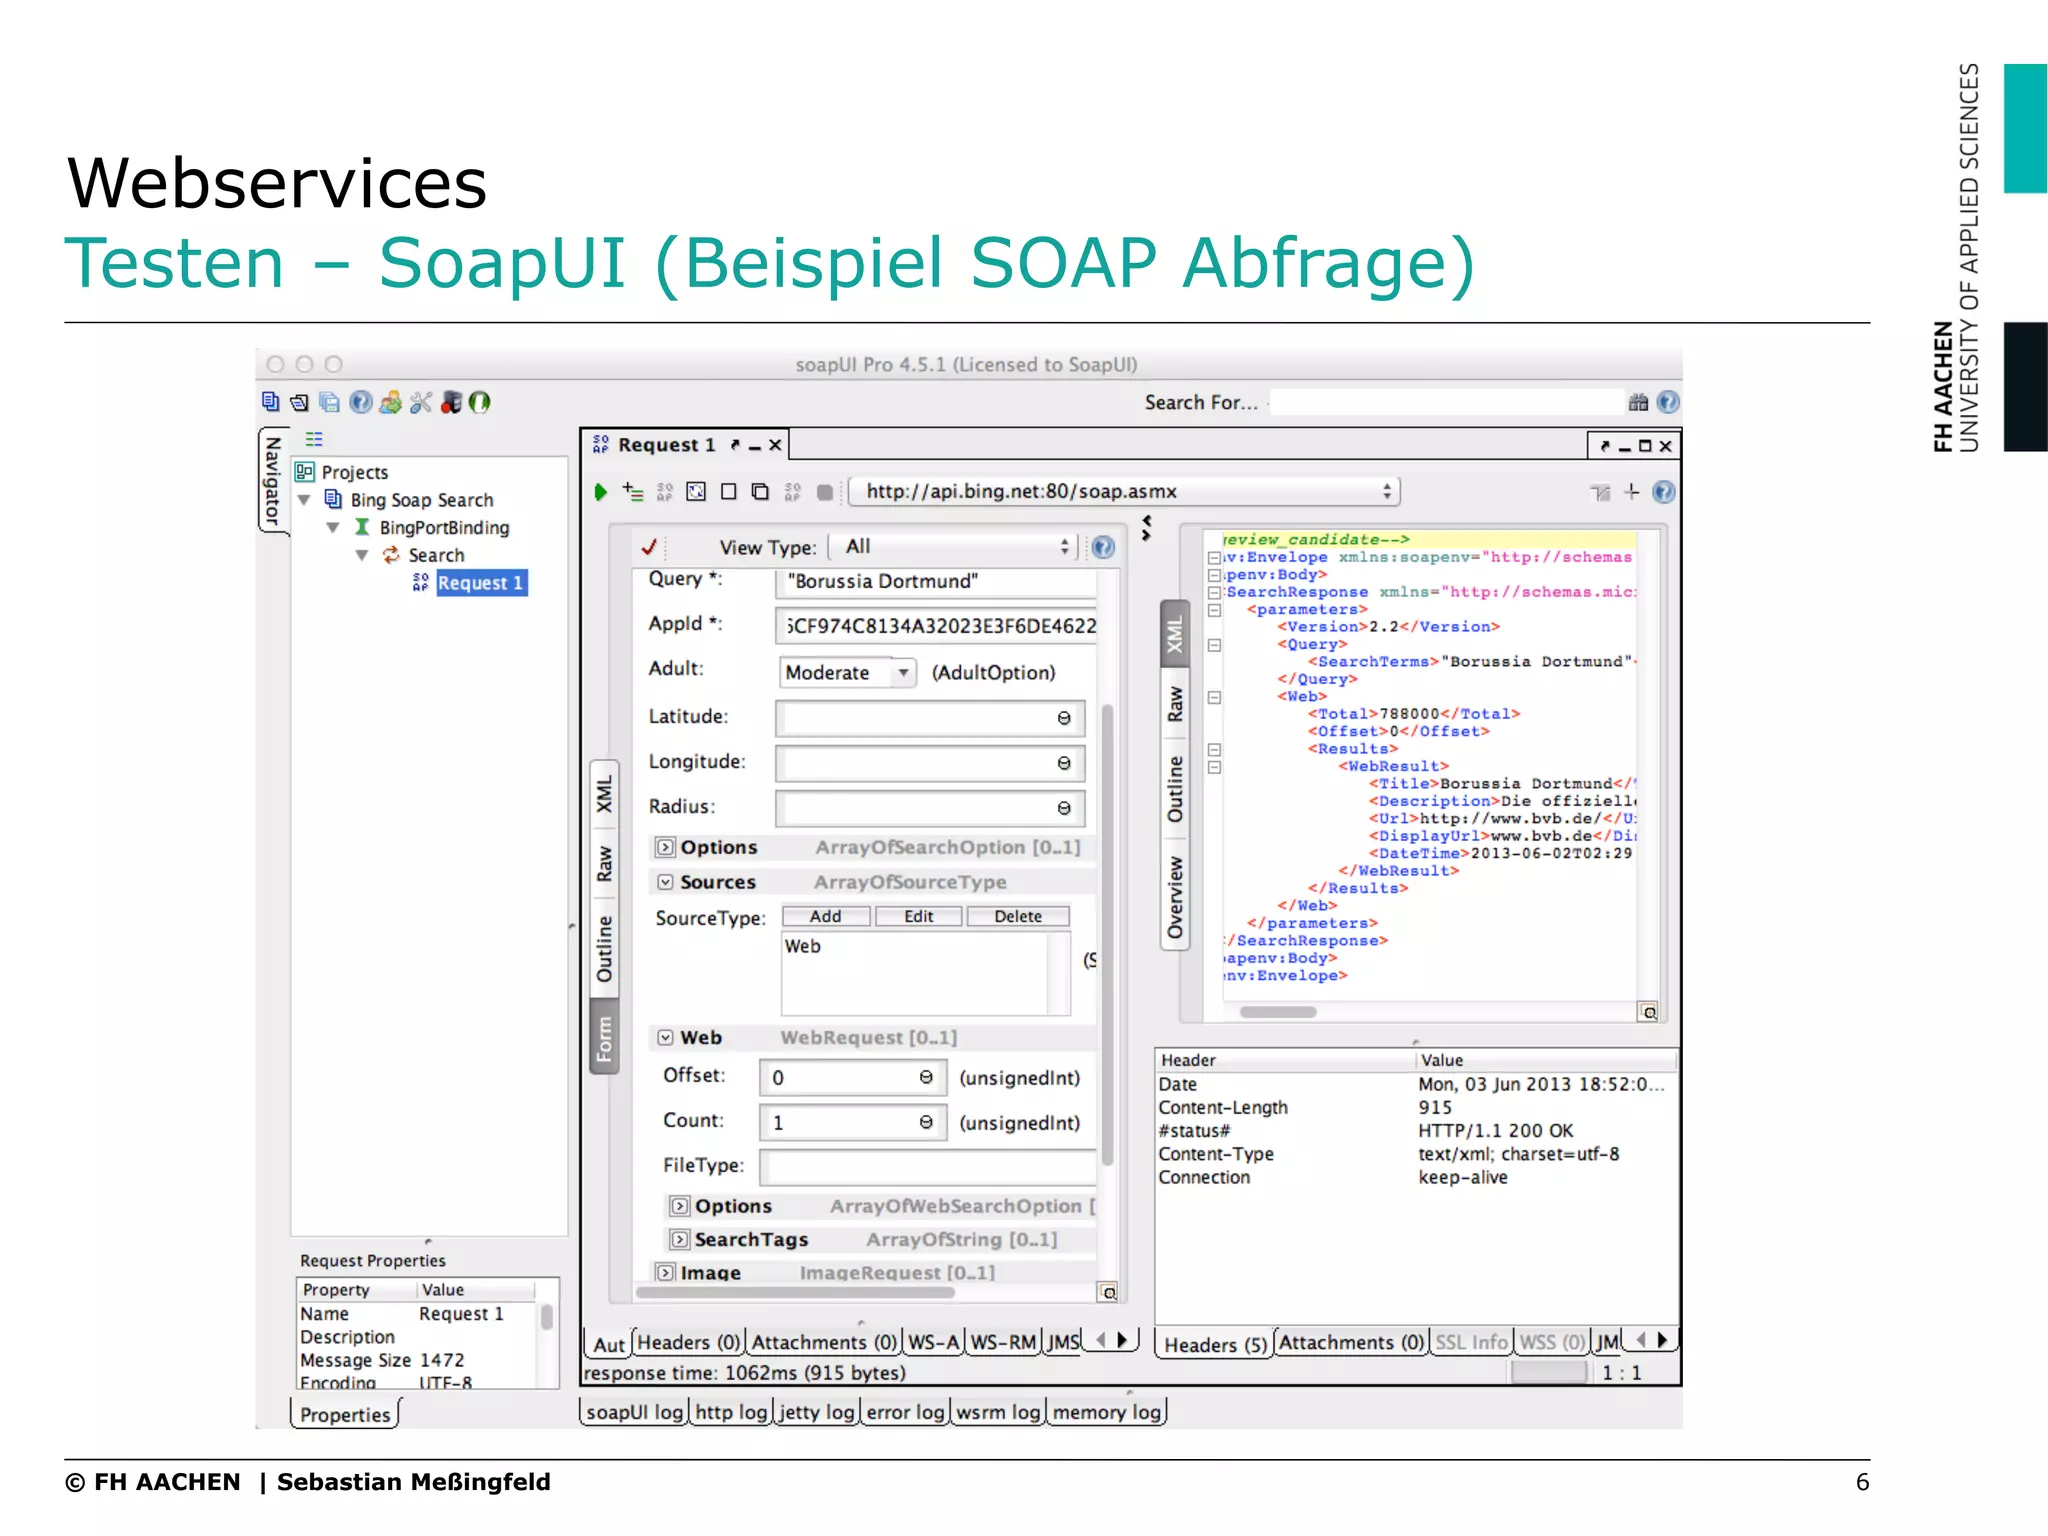Collapse the Bing Soap Search project node

point(304,499)
